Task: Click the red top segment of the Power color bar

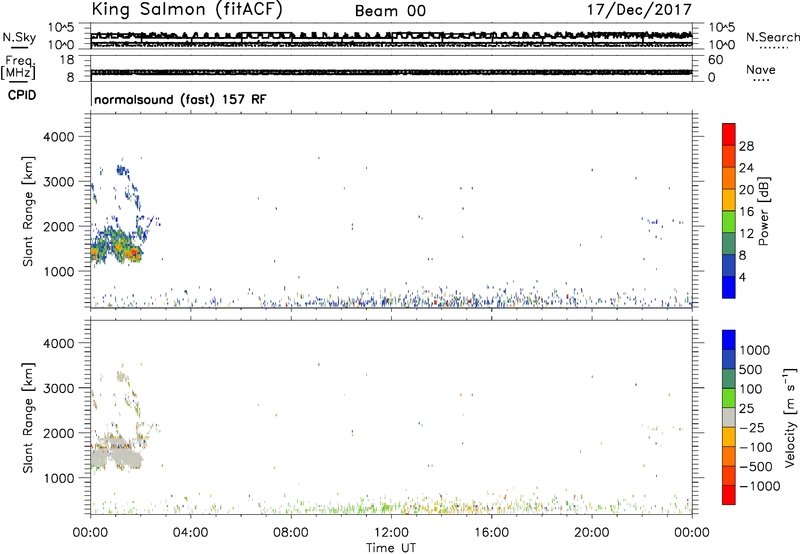Action: coord(729,134)
